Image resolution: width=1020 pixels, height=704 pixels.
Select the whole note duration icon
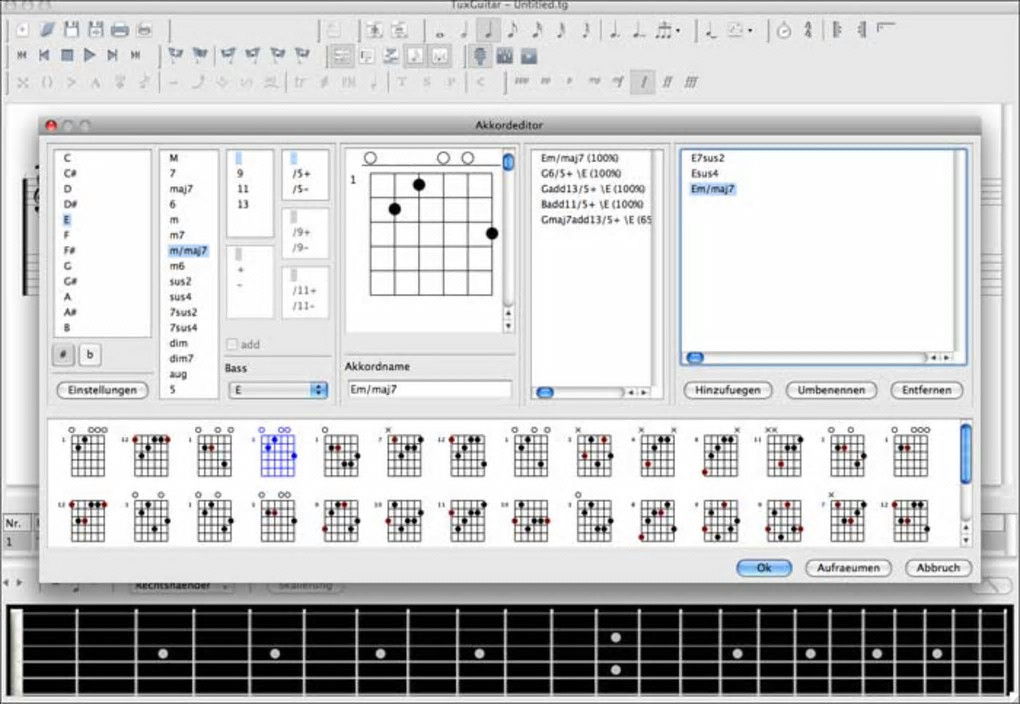pyautogui.click(x=439, y=31)
